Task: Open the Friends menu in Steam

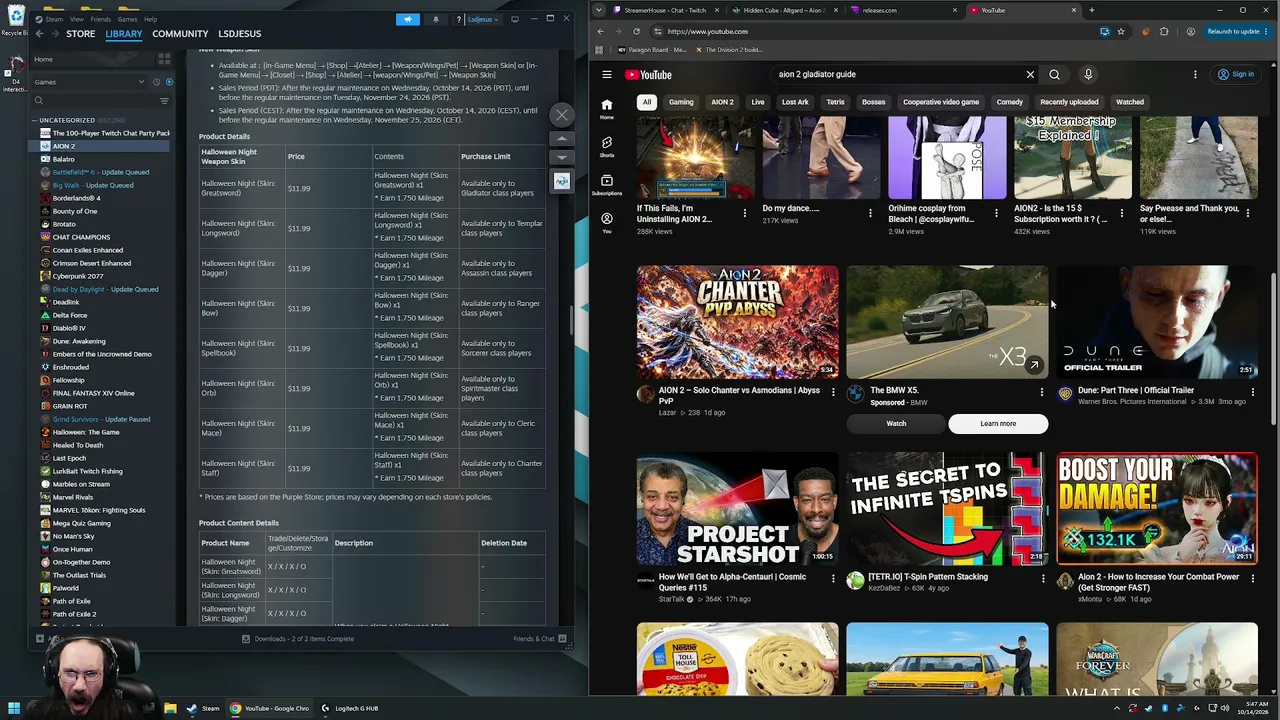Action: [101, 19]
